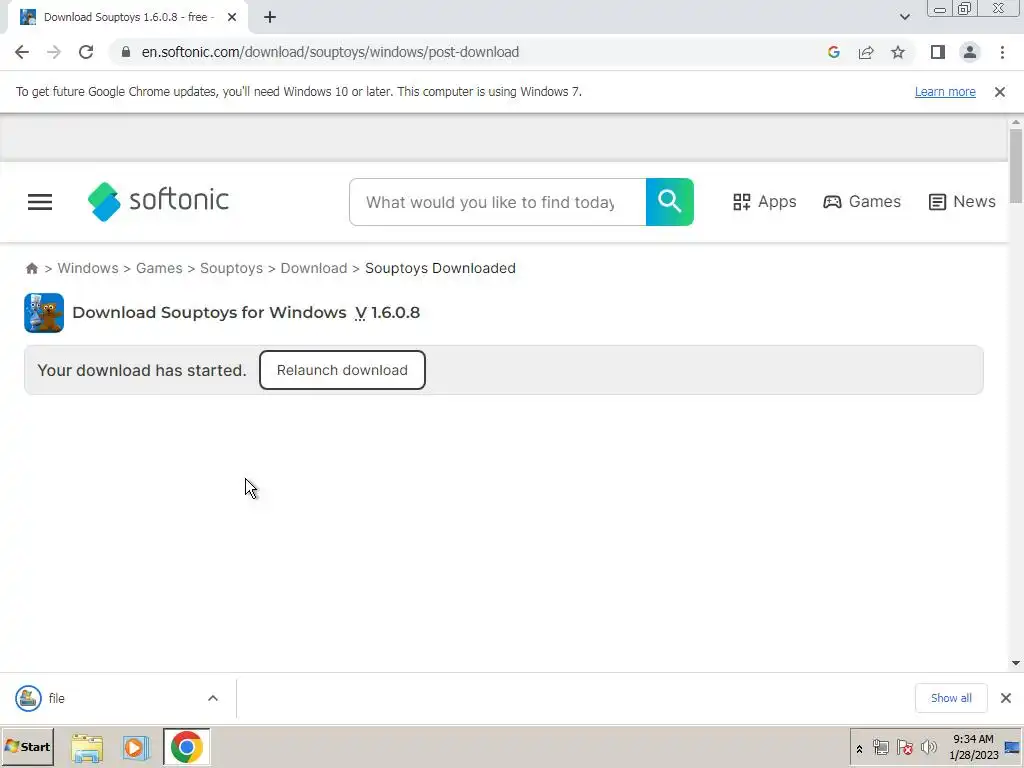Screen dimensions: 1024x768
Task: Click the Relaunch download button
Action: (x=342, y=370)
